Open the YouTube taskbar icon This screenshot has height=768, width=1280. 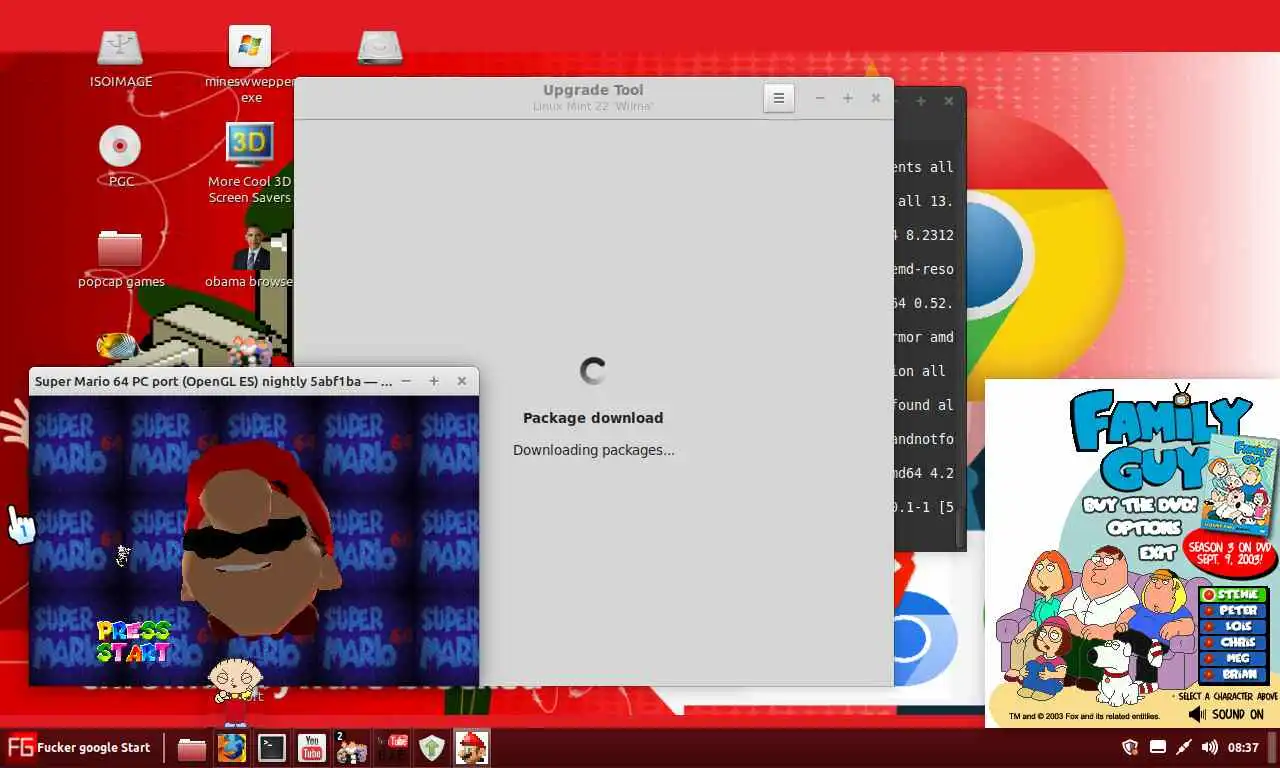(x=312, y=748)
